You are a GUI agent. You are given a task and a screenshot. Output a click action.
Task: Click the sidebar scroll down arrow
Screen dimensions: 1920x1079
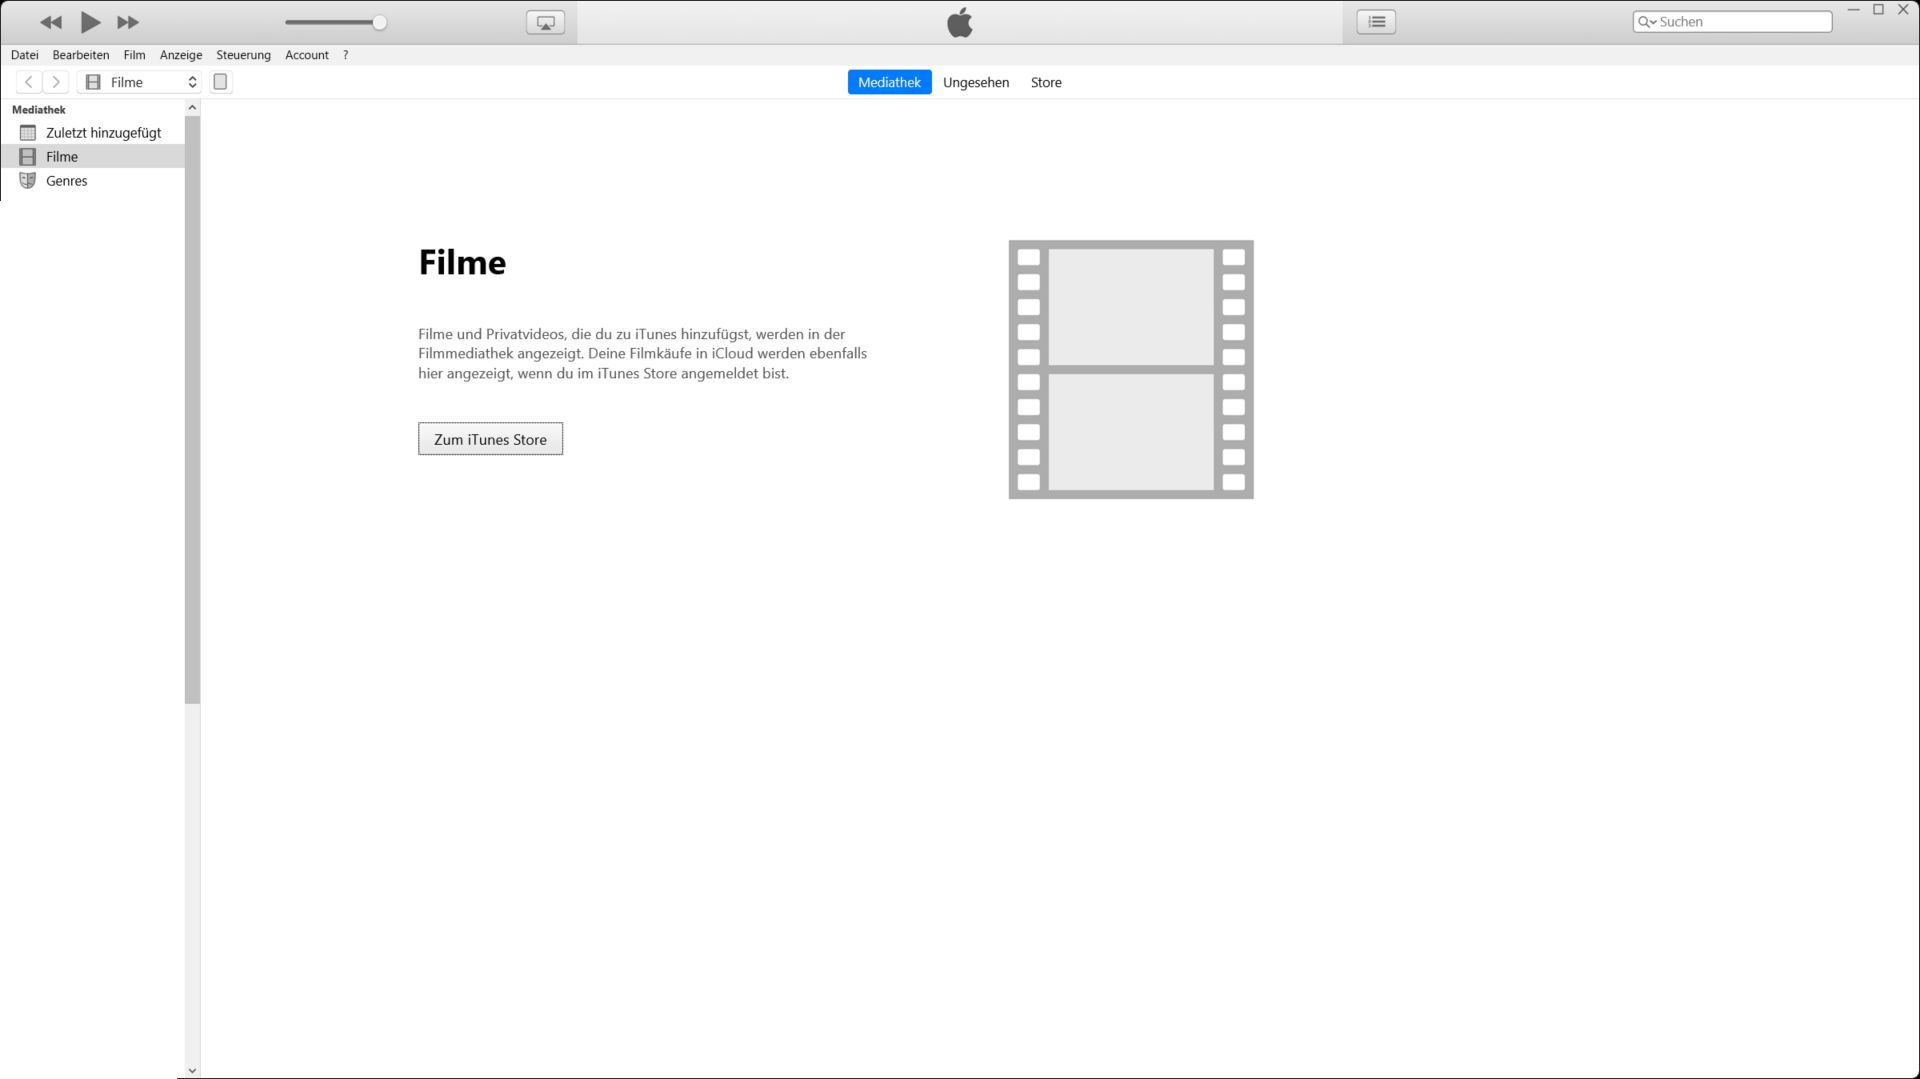(x=192, y=1071)
